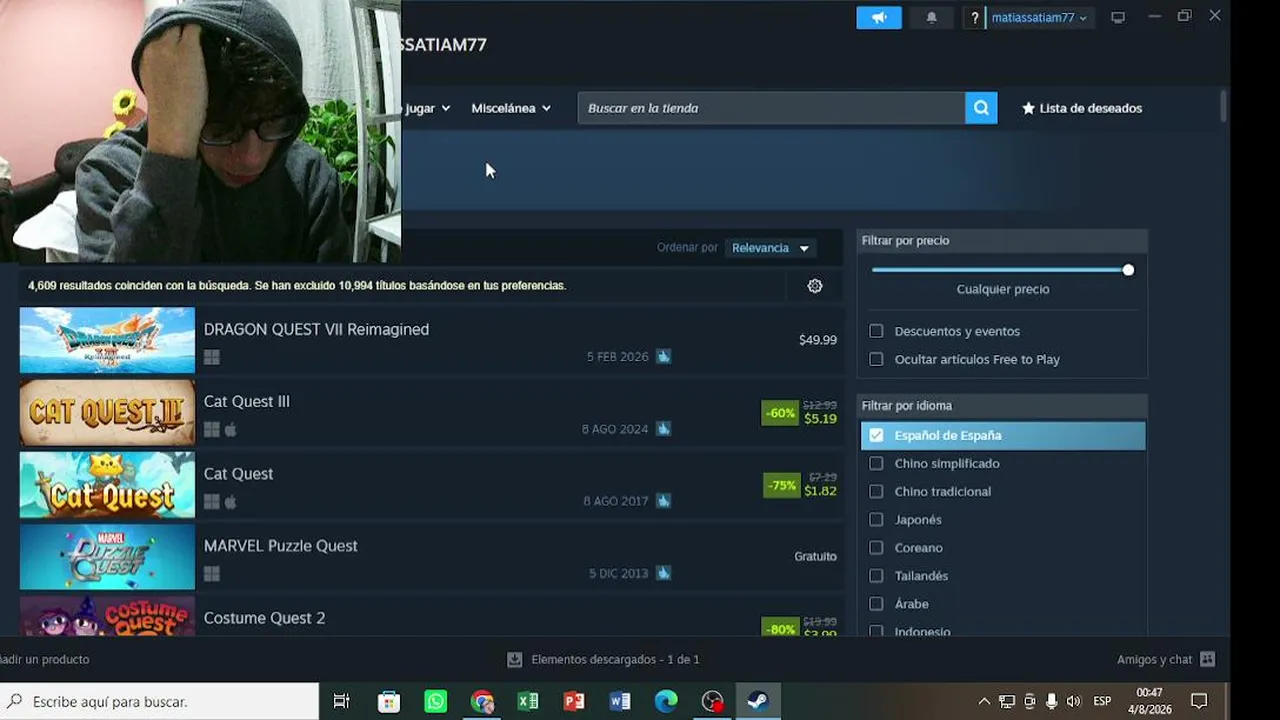1280x720 pixels.
Task: Click the downloads icon in the bottom bar
Action: click(515, 660)
